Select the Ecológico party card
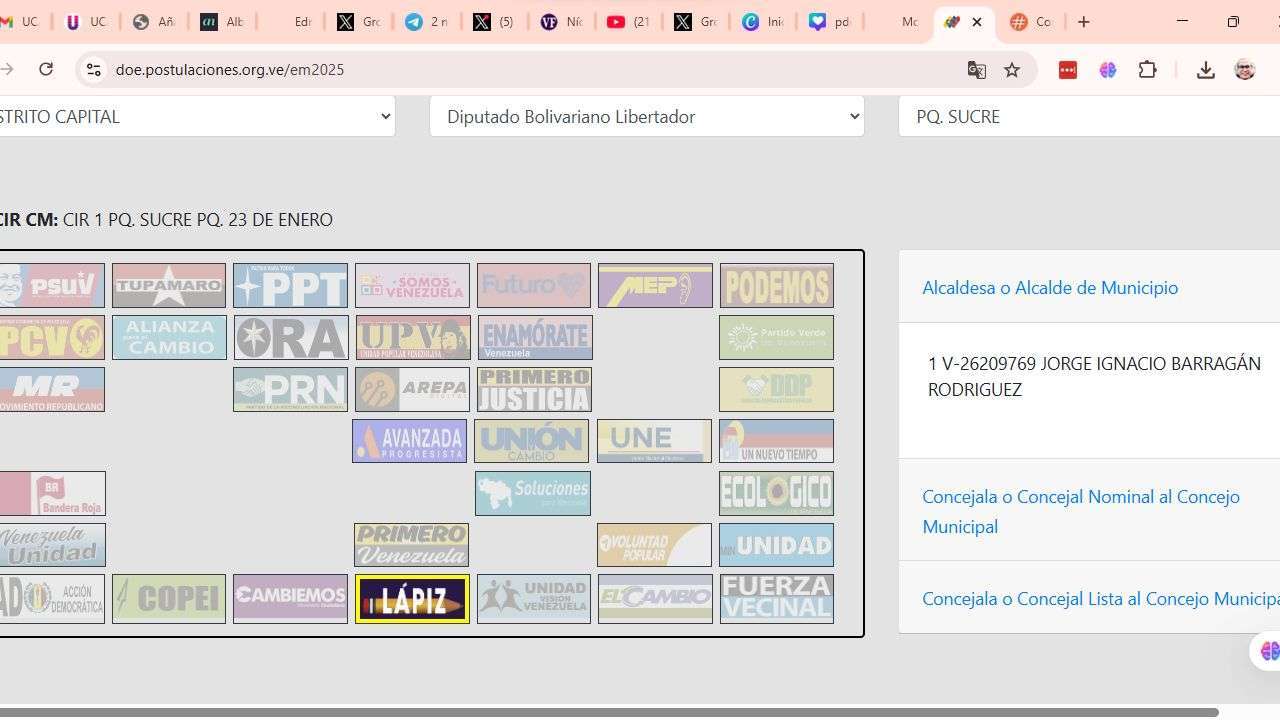Image resolution: width=1280 pixels, height=720 pixels. click(776, 493)
